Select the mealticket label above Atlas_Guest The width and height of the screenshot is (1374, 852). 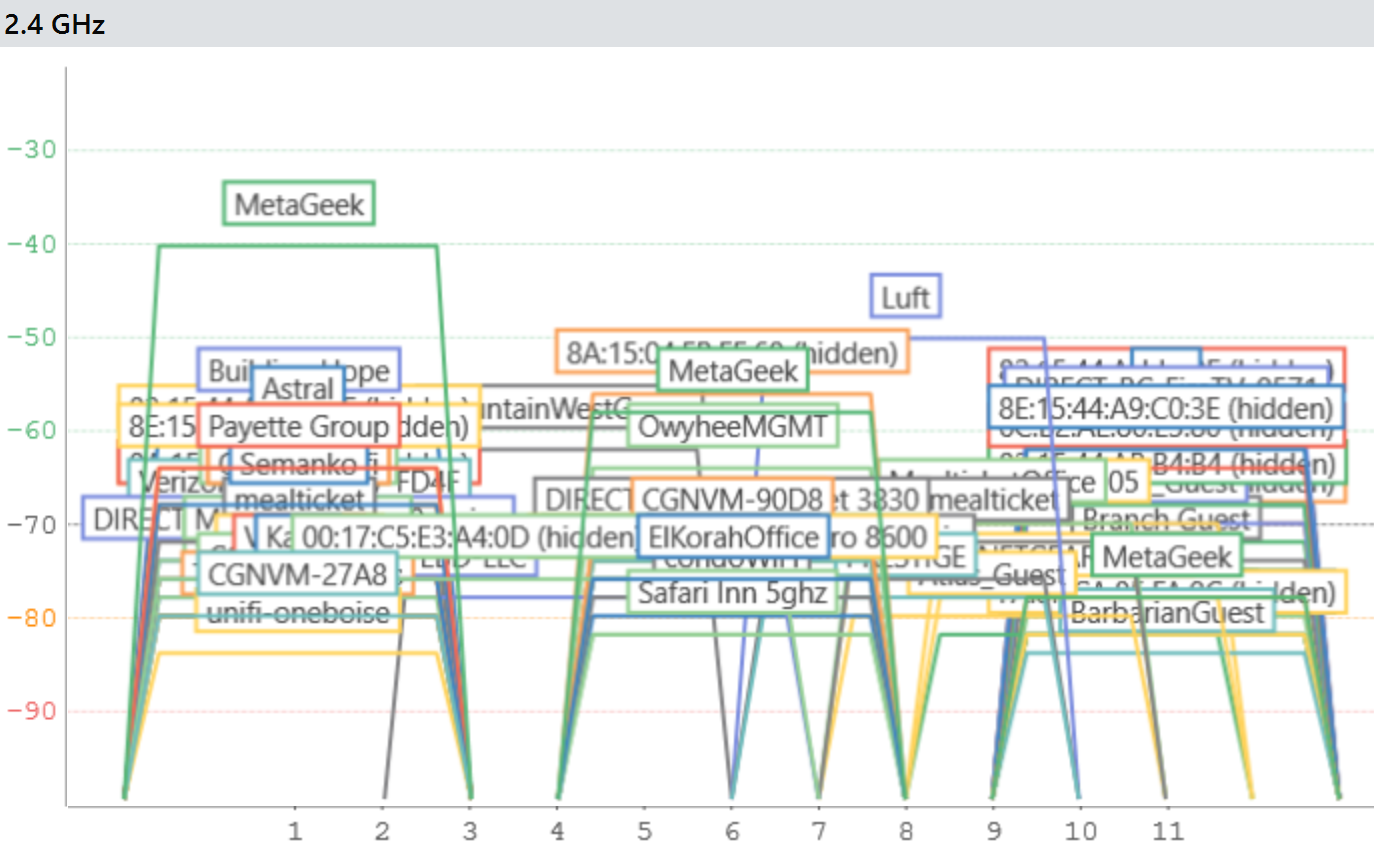click(994, 499)
